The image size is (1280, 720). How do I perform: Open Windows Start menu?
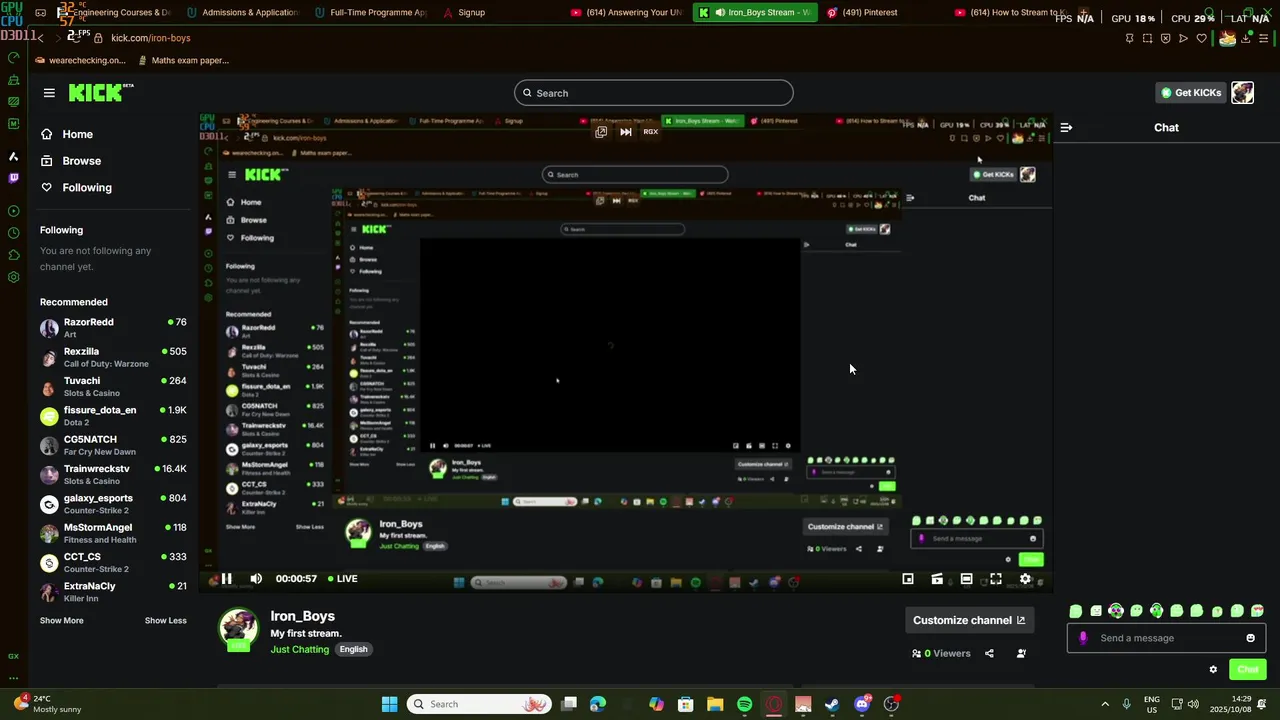click(x=389, y=704)
